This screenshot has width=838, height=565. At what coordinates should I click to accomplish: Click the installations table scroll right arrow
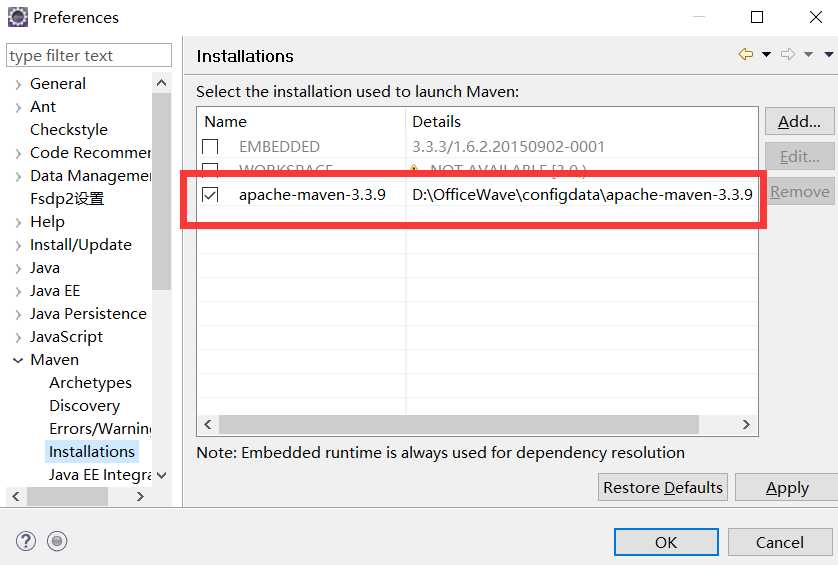click(746, 425)
